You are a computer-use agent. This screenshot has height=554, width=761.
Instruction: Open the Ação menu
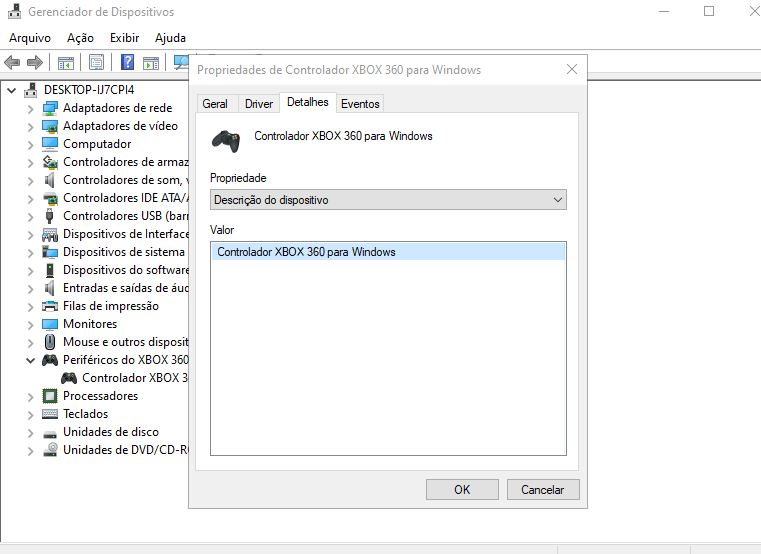click(81, 38)
